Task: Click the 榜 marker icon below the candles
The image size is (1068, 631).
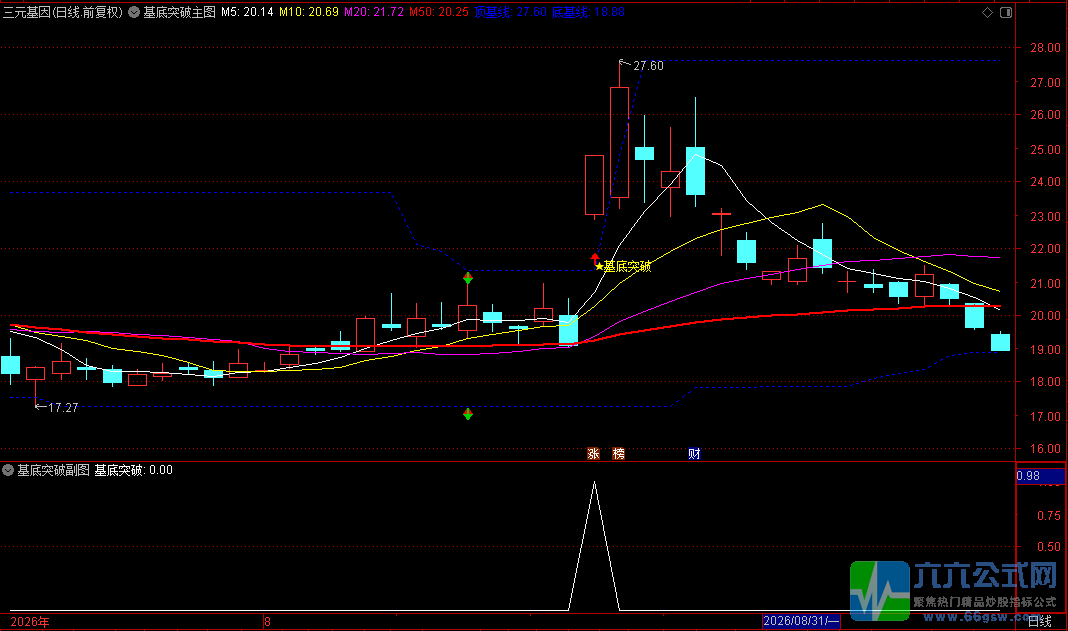Action: click(x=618, y=454)
